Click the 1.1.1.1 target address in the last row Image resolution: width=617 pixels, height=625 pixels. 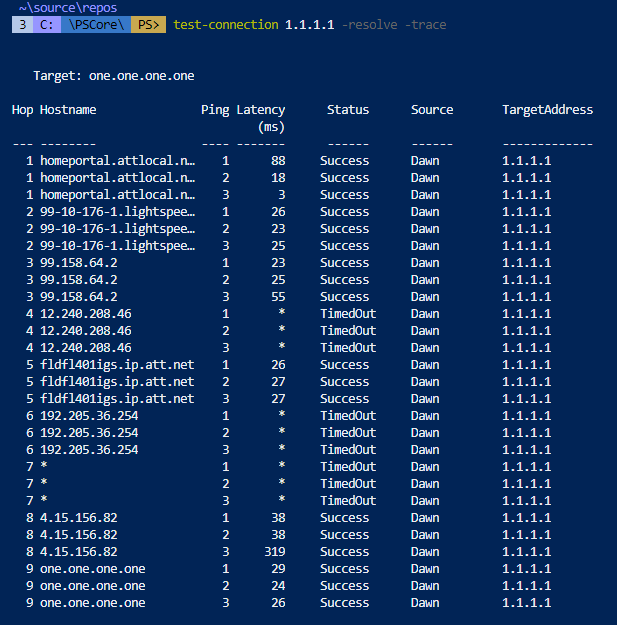[527, 603]
